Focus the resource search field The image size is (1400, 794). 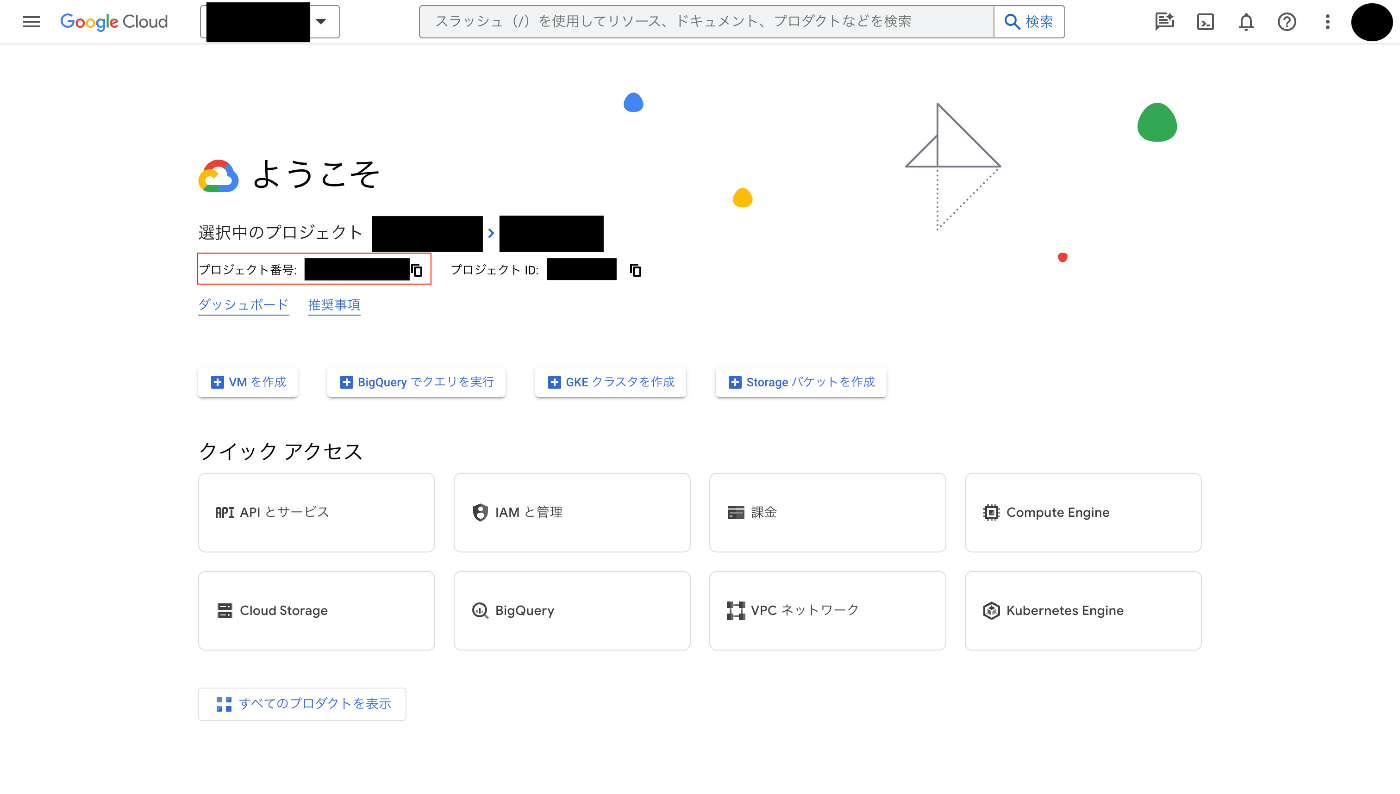pos(706,21)
